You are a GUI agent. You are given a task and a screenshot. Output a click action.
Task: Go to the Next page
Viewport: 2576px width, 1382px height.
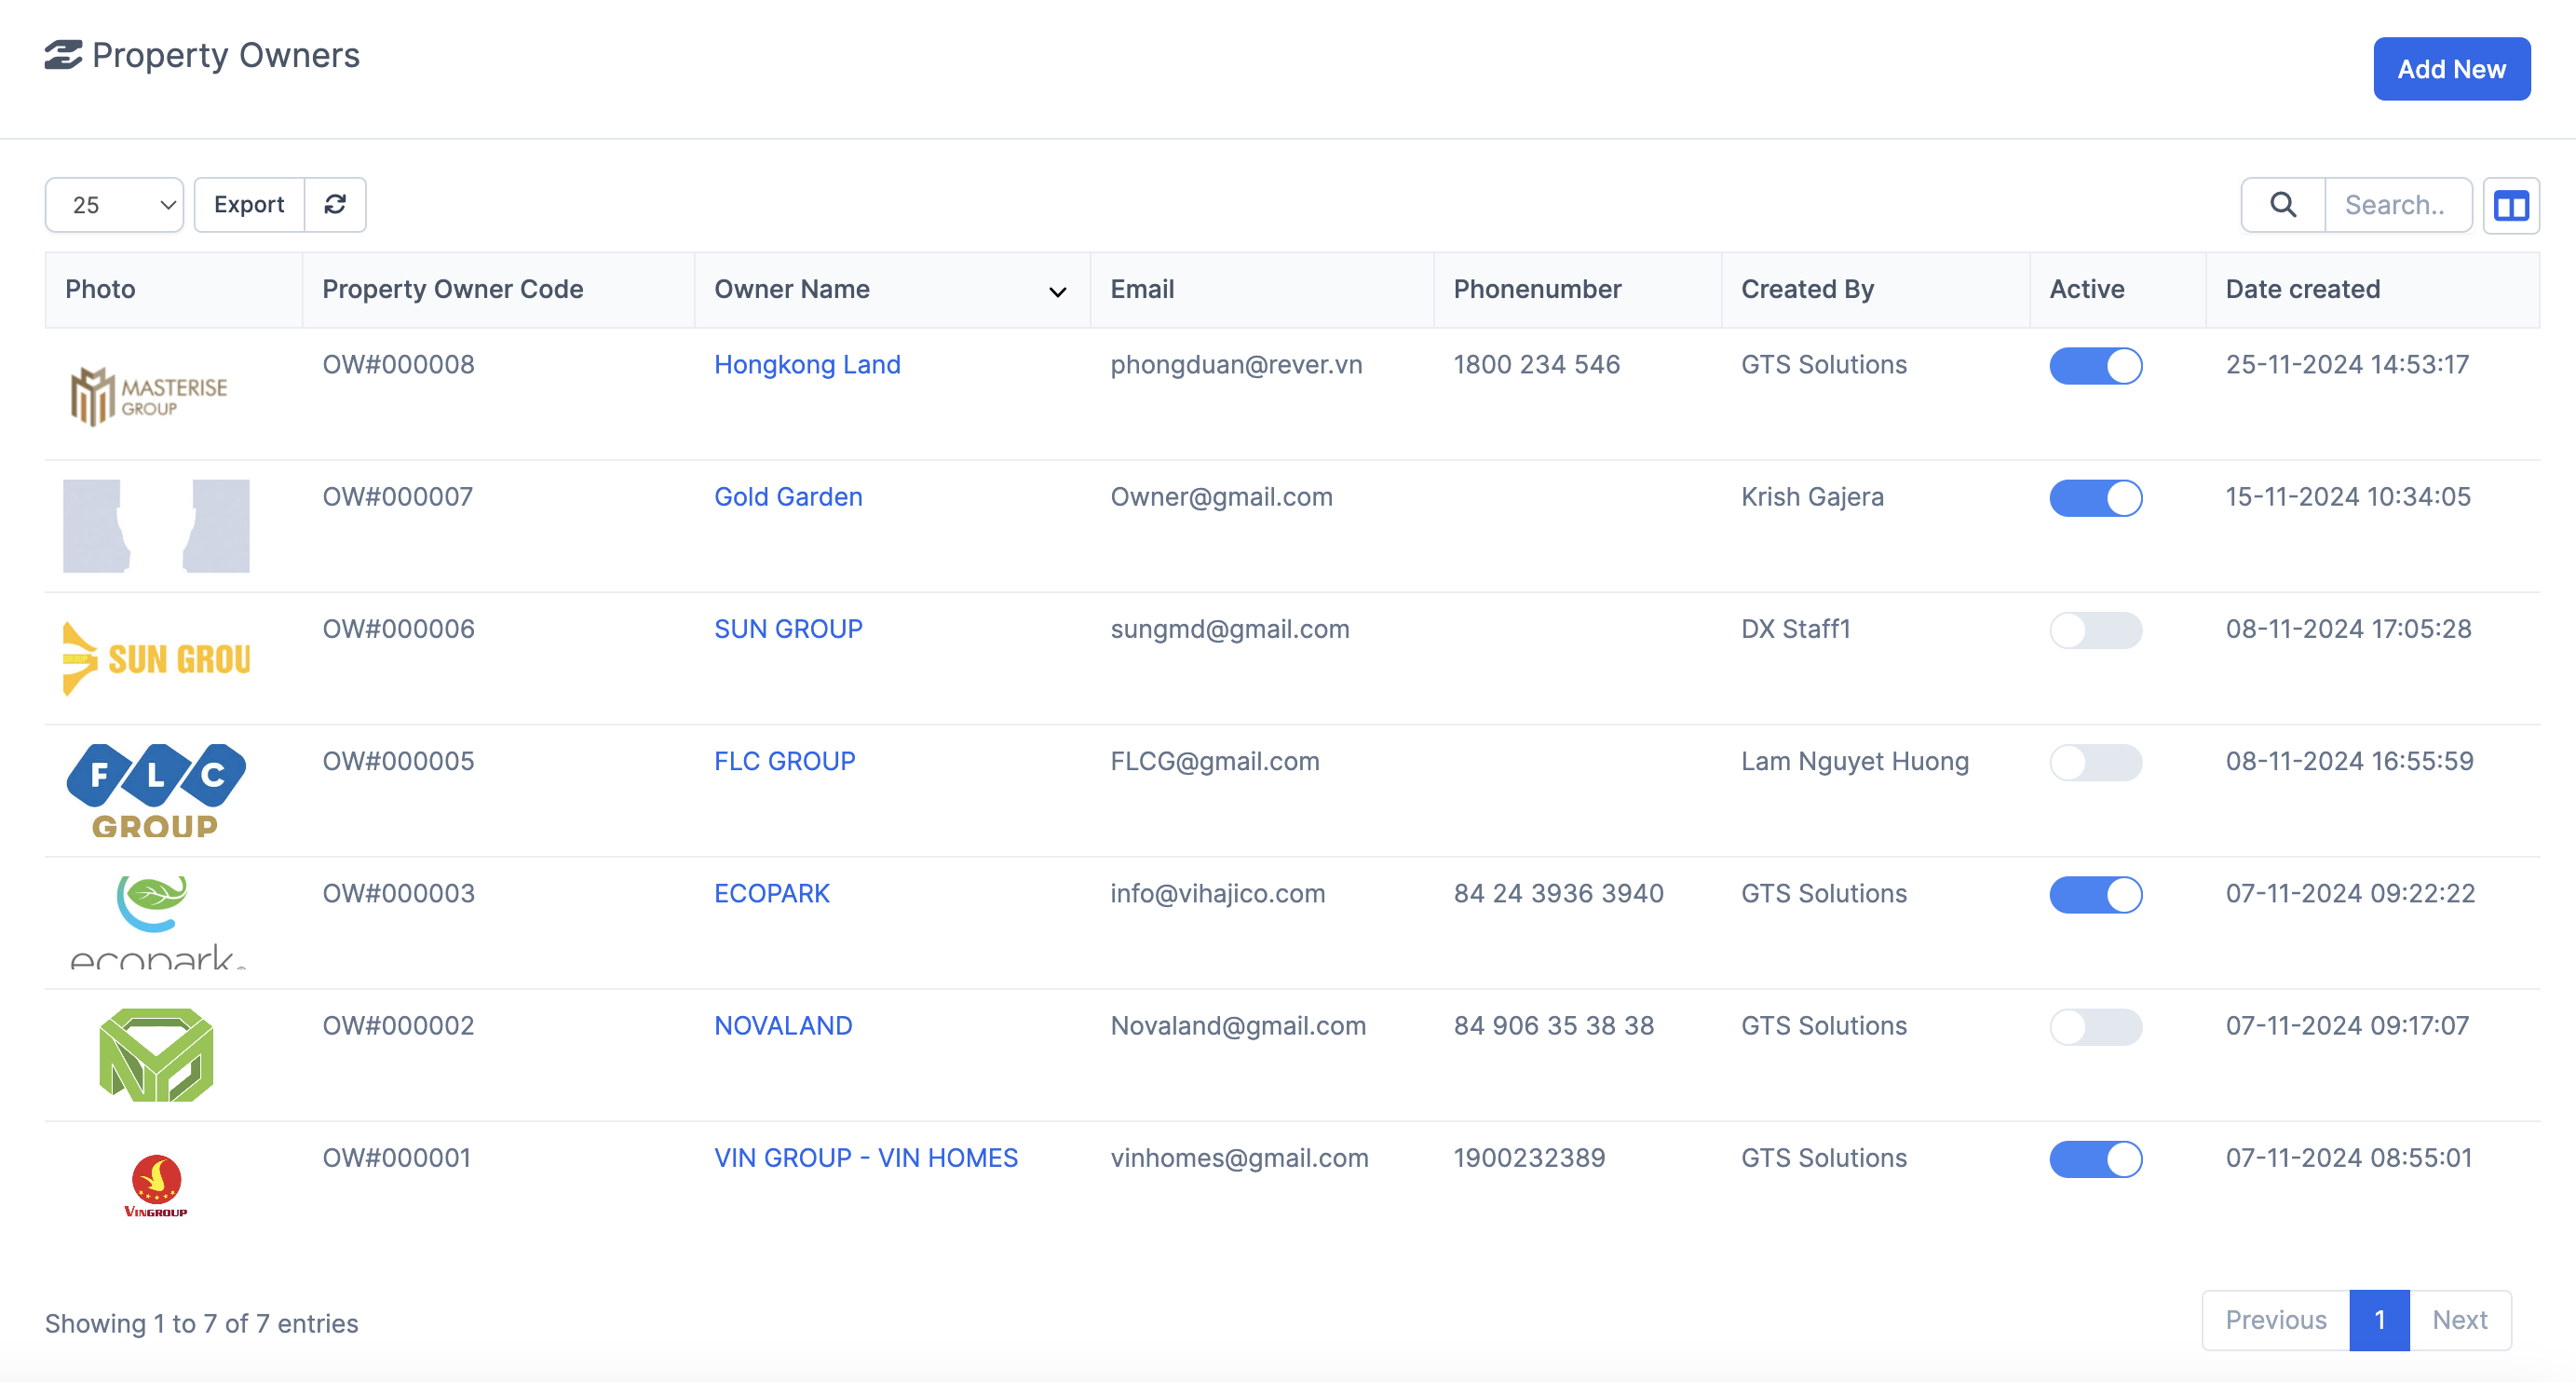pos(2461,1320)
